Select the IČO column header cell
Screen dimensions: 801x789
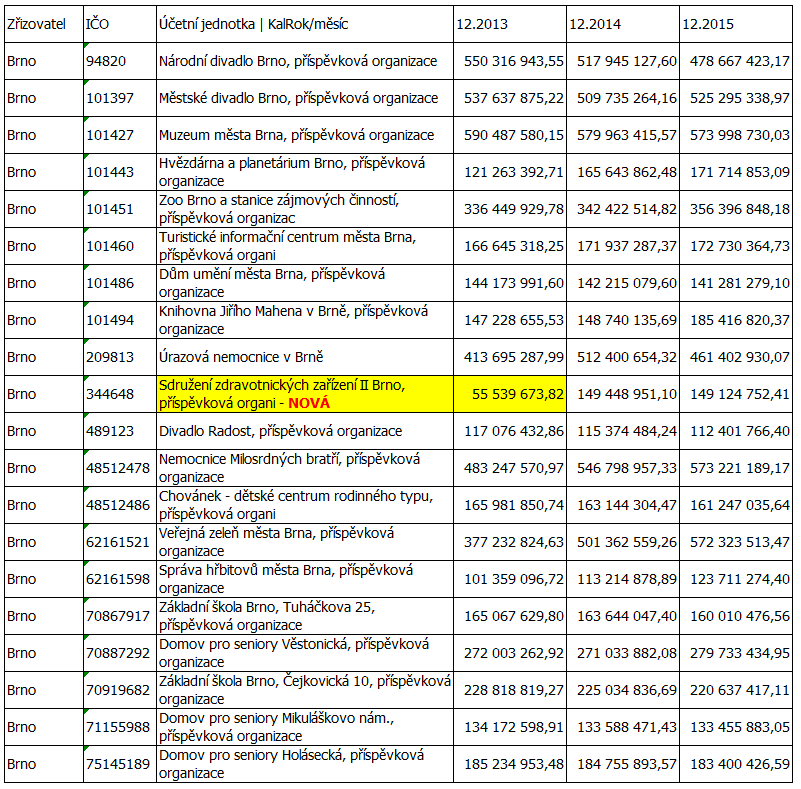click(x=120, y=24)
